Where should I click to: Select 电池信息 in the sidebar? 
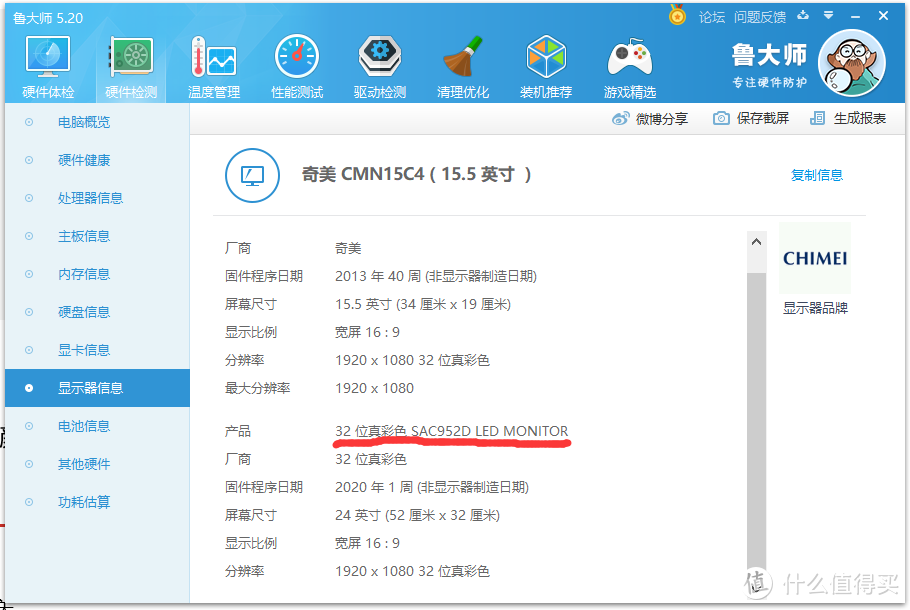(x=97, y=426)
